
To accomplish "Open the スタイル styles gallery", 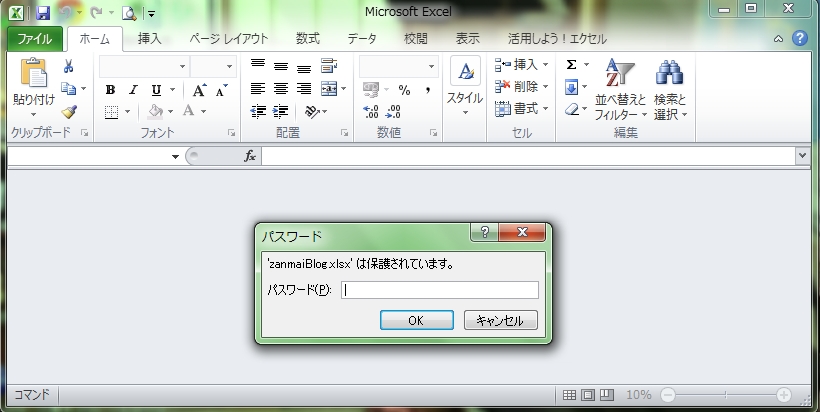I will click(x=465, y=86).
